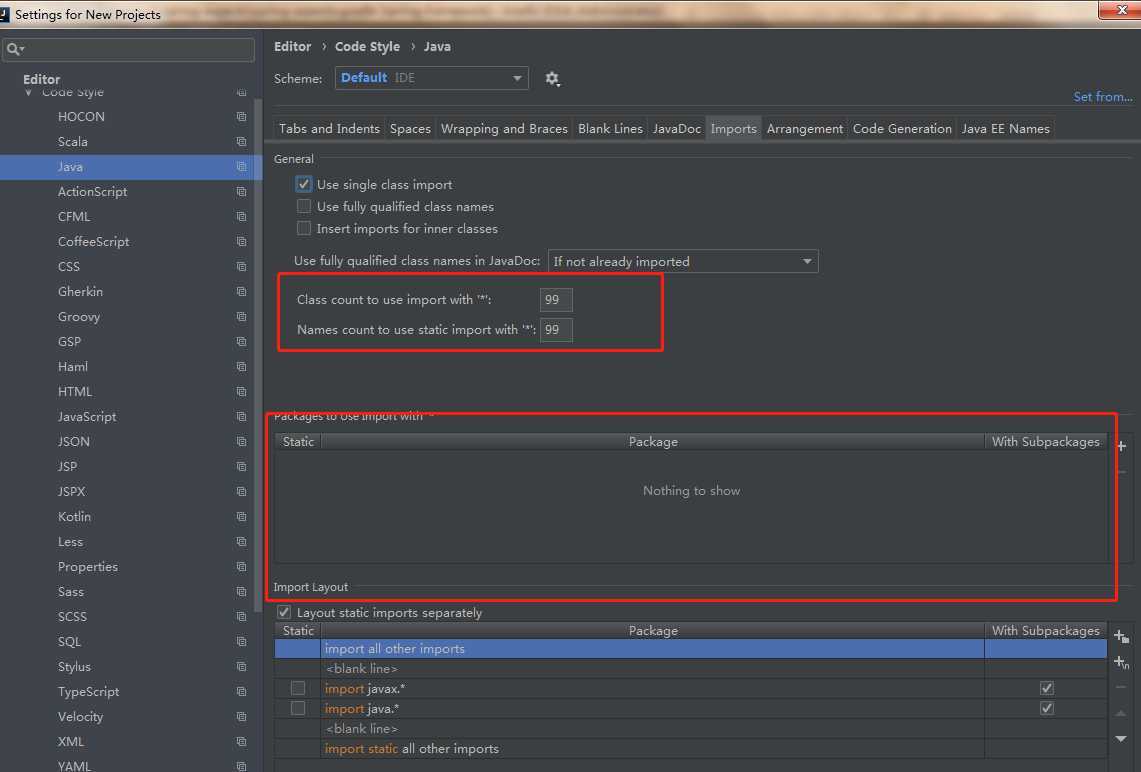This screenshot has width=1141, height=772.
Task: Open the Scheme dropdown
Action: coord(431,78)
